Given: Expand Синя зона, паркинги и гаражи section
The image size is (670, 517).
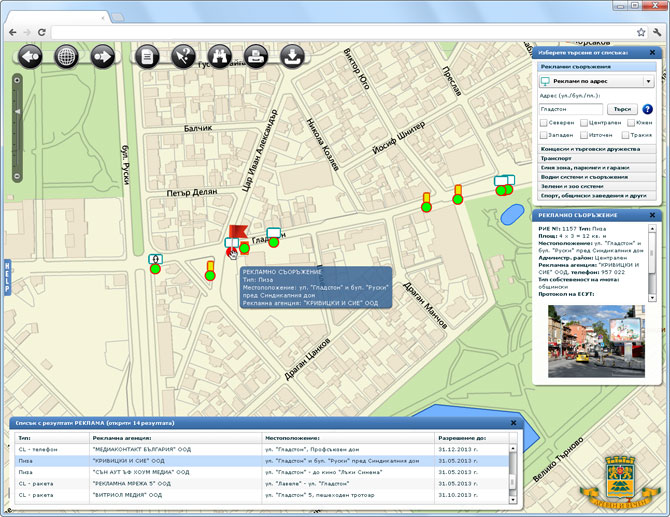Looking at the screenshot, I should 597,168.
